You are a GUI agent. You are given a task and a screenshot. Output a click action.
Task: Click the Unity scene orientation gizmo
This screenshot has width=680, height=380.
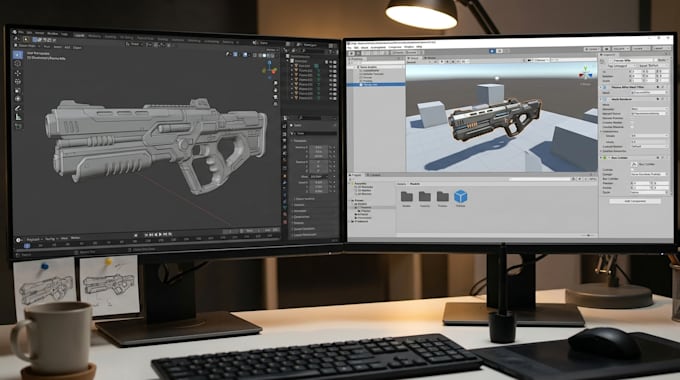585,73
